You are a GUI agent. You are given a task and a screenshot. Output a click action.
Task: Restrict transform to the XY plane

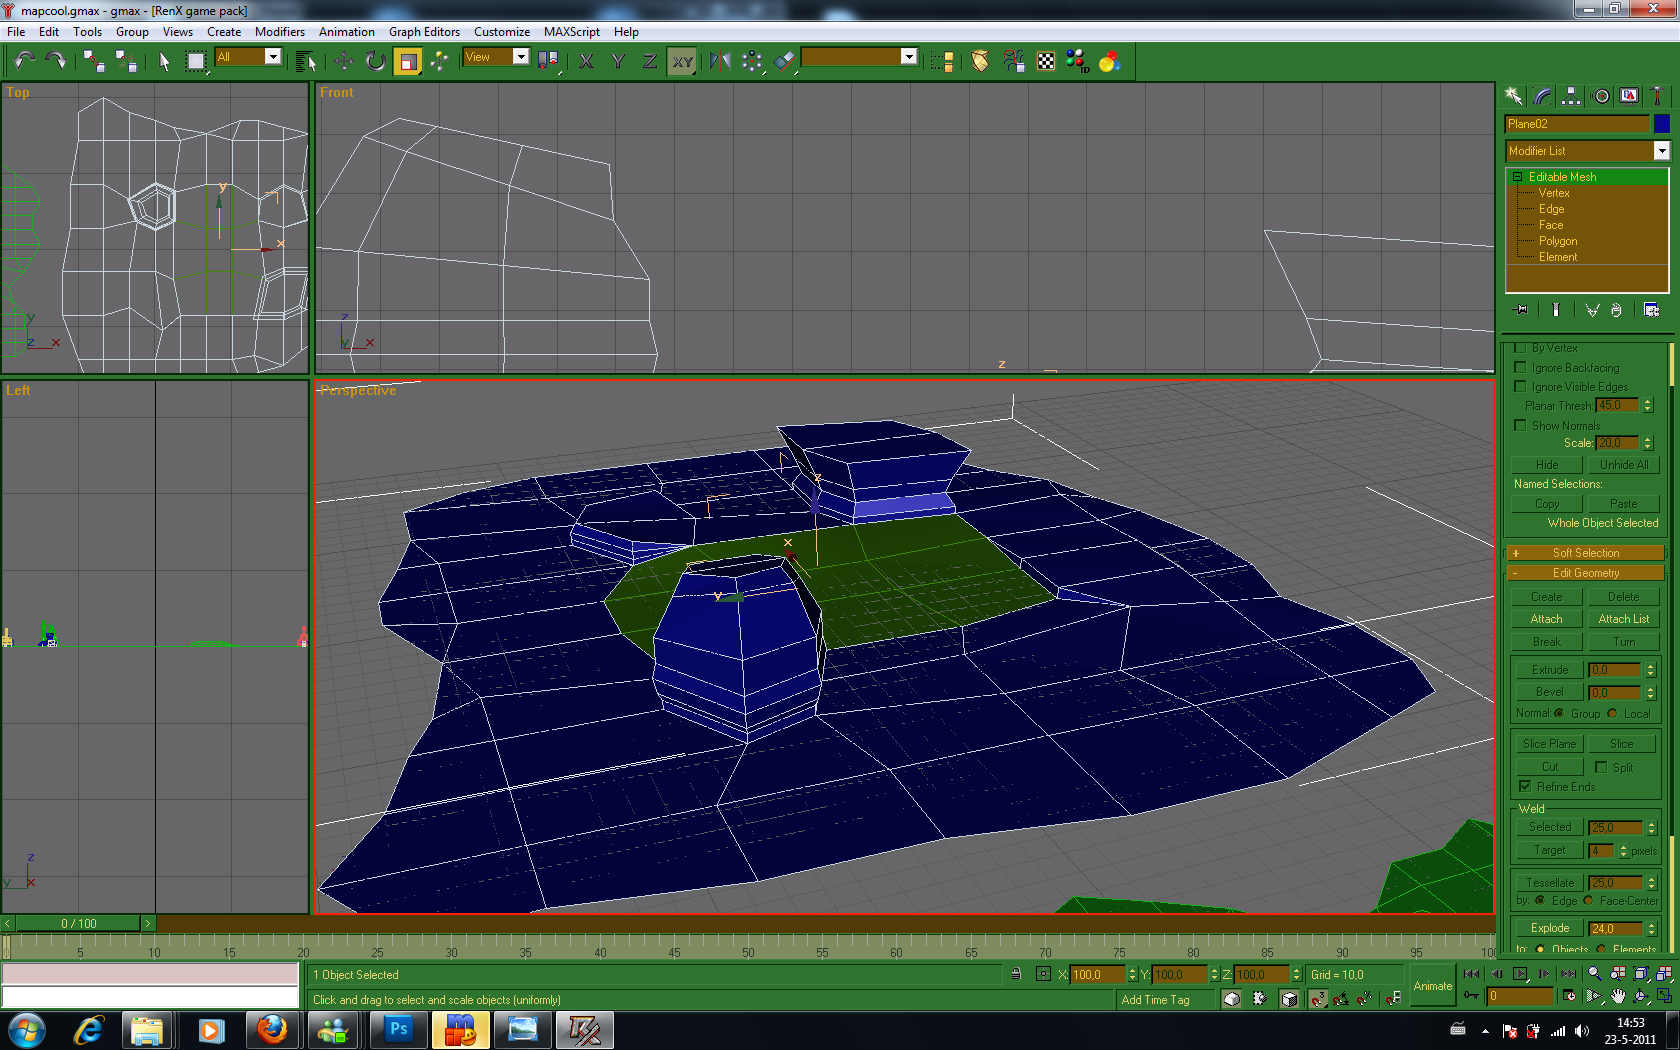(x=682, y=61)
